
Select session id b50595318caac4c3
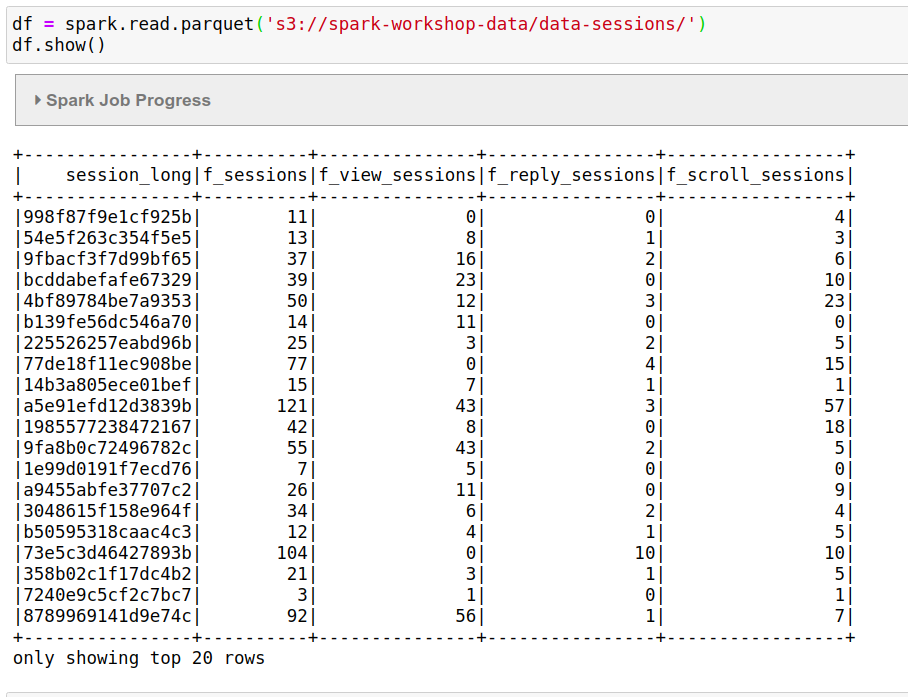(107, 531)
